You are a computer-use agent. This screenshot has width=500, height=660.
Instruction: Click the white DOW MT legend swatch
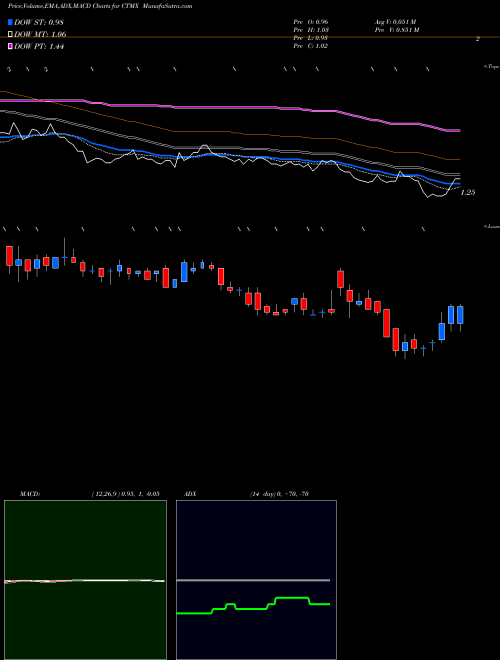pos(10,35)
